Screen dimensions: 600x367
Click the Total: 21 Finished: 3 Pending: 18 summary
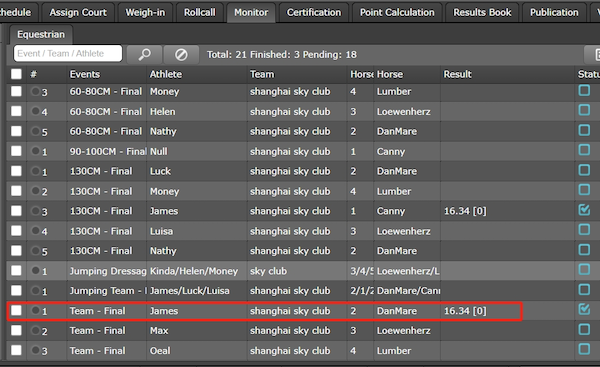[282, 55]
